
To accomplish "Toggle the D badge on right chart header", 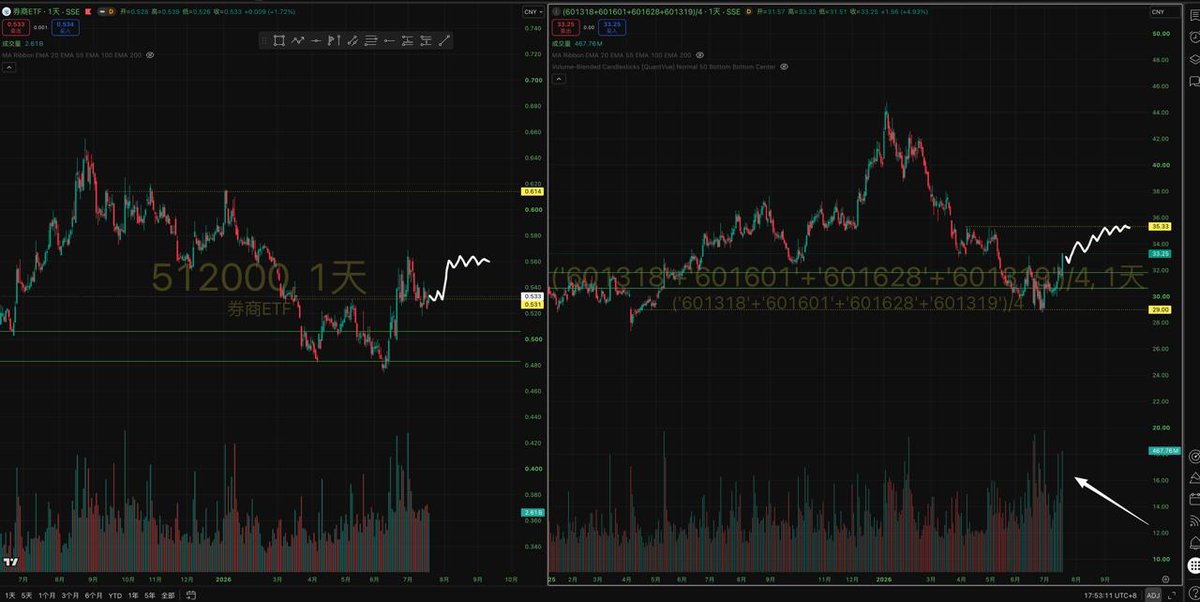I will [749, 11].
